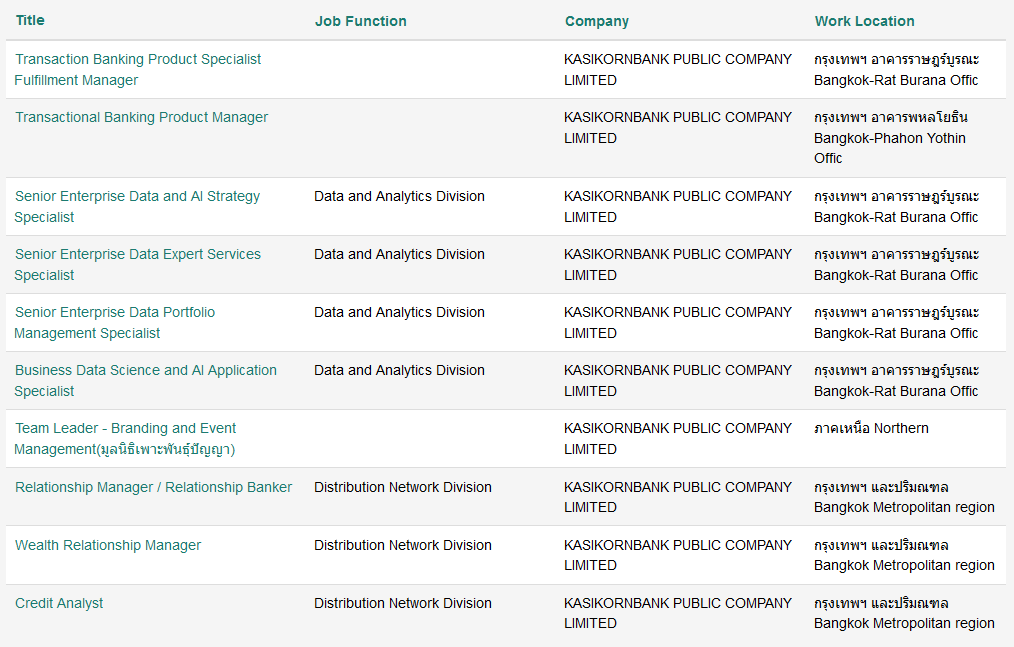Select work location in Fulfillment Manager row

(x=896, y=70)
